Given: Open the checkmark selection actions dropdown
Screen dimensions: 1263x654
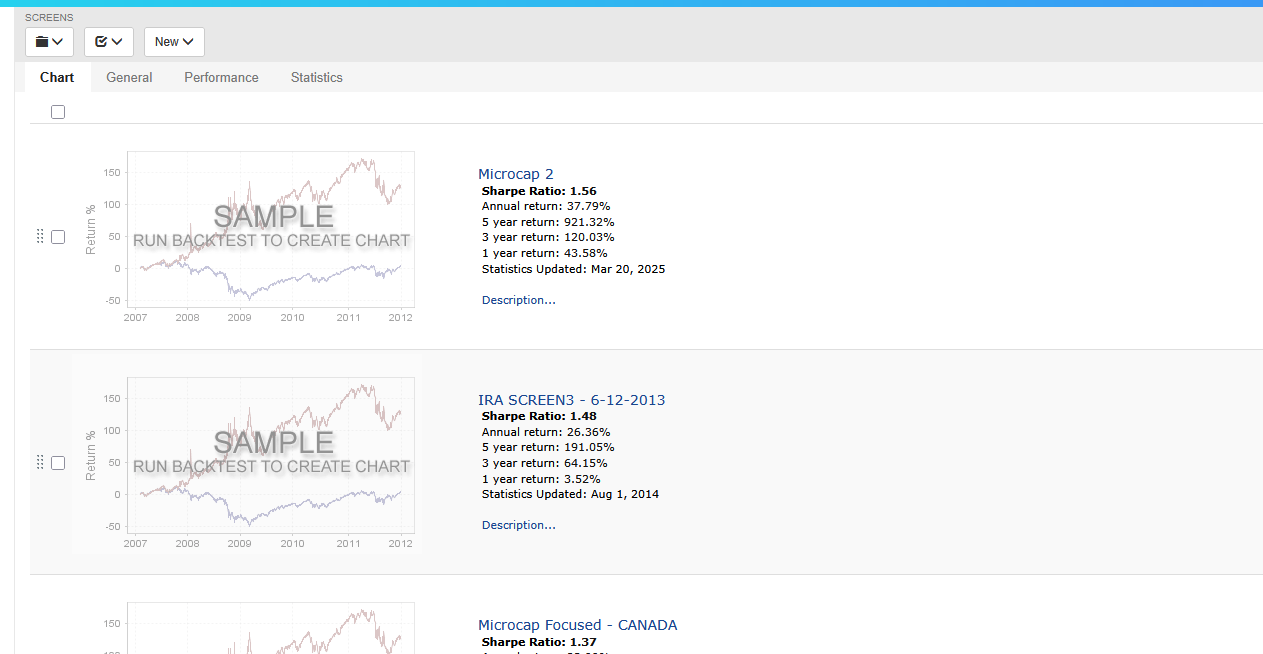Looking at the screenshot, I should point(108,42).
